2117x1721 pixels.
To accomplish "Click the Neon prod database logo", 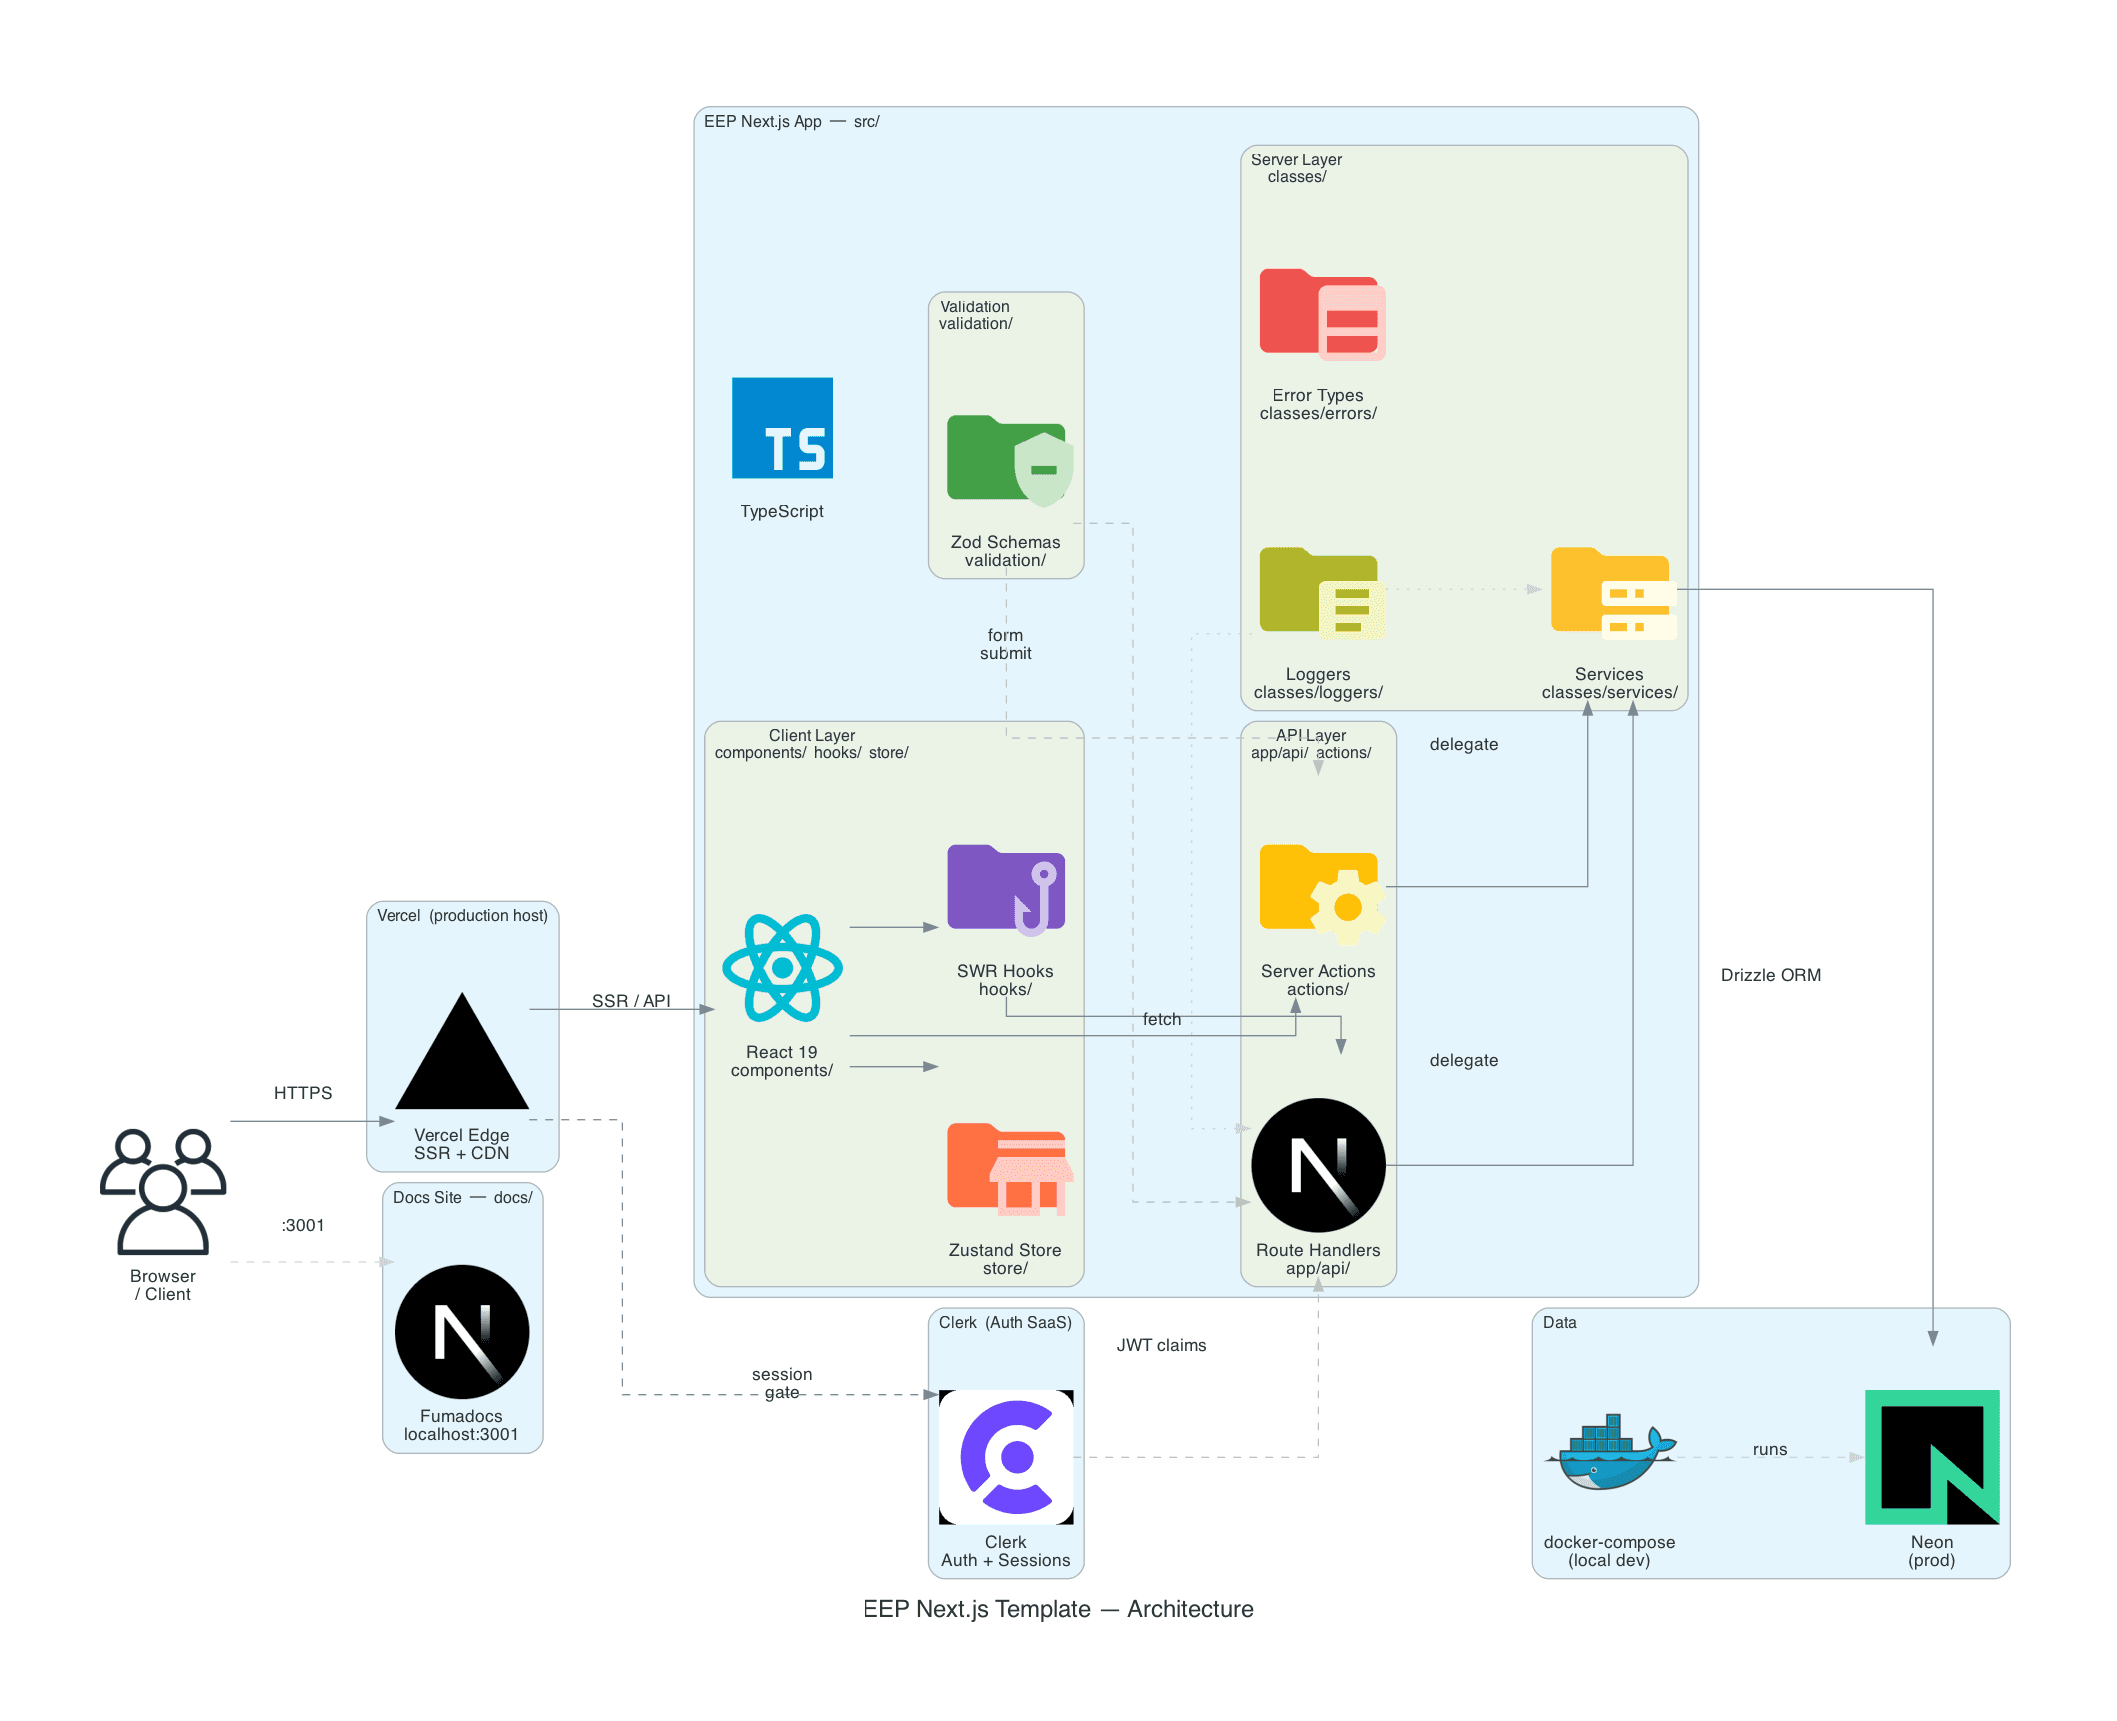I will coord(1932,1457).
